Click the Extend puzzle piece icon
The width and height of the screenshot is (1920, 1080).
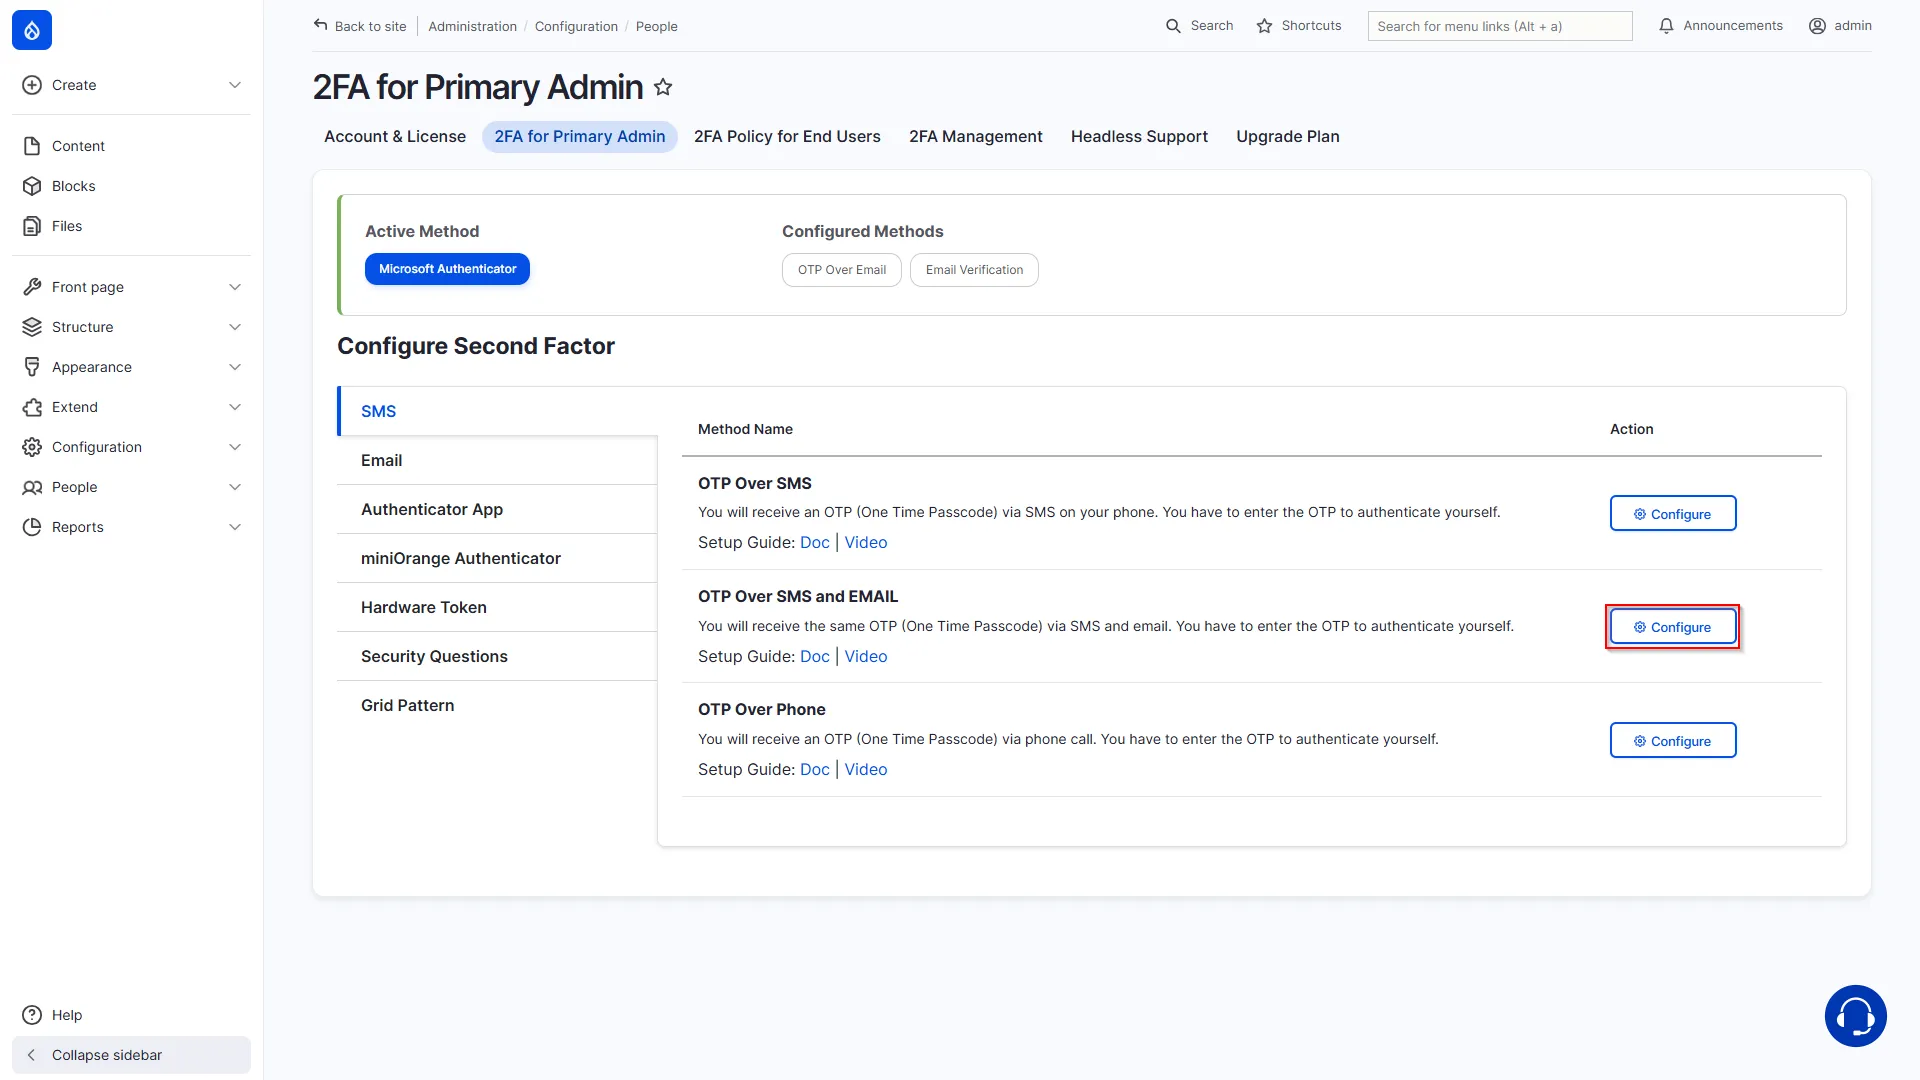(32, 407)
